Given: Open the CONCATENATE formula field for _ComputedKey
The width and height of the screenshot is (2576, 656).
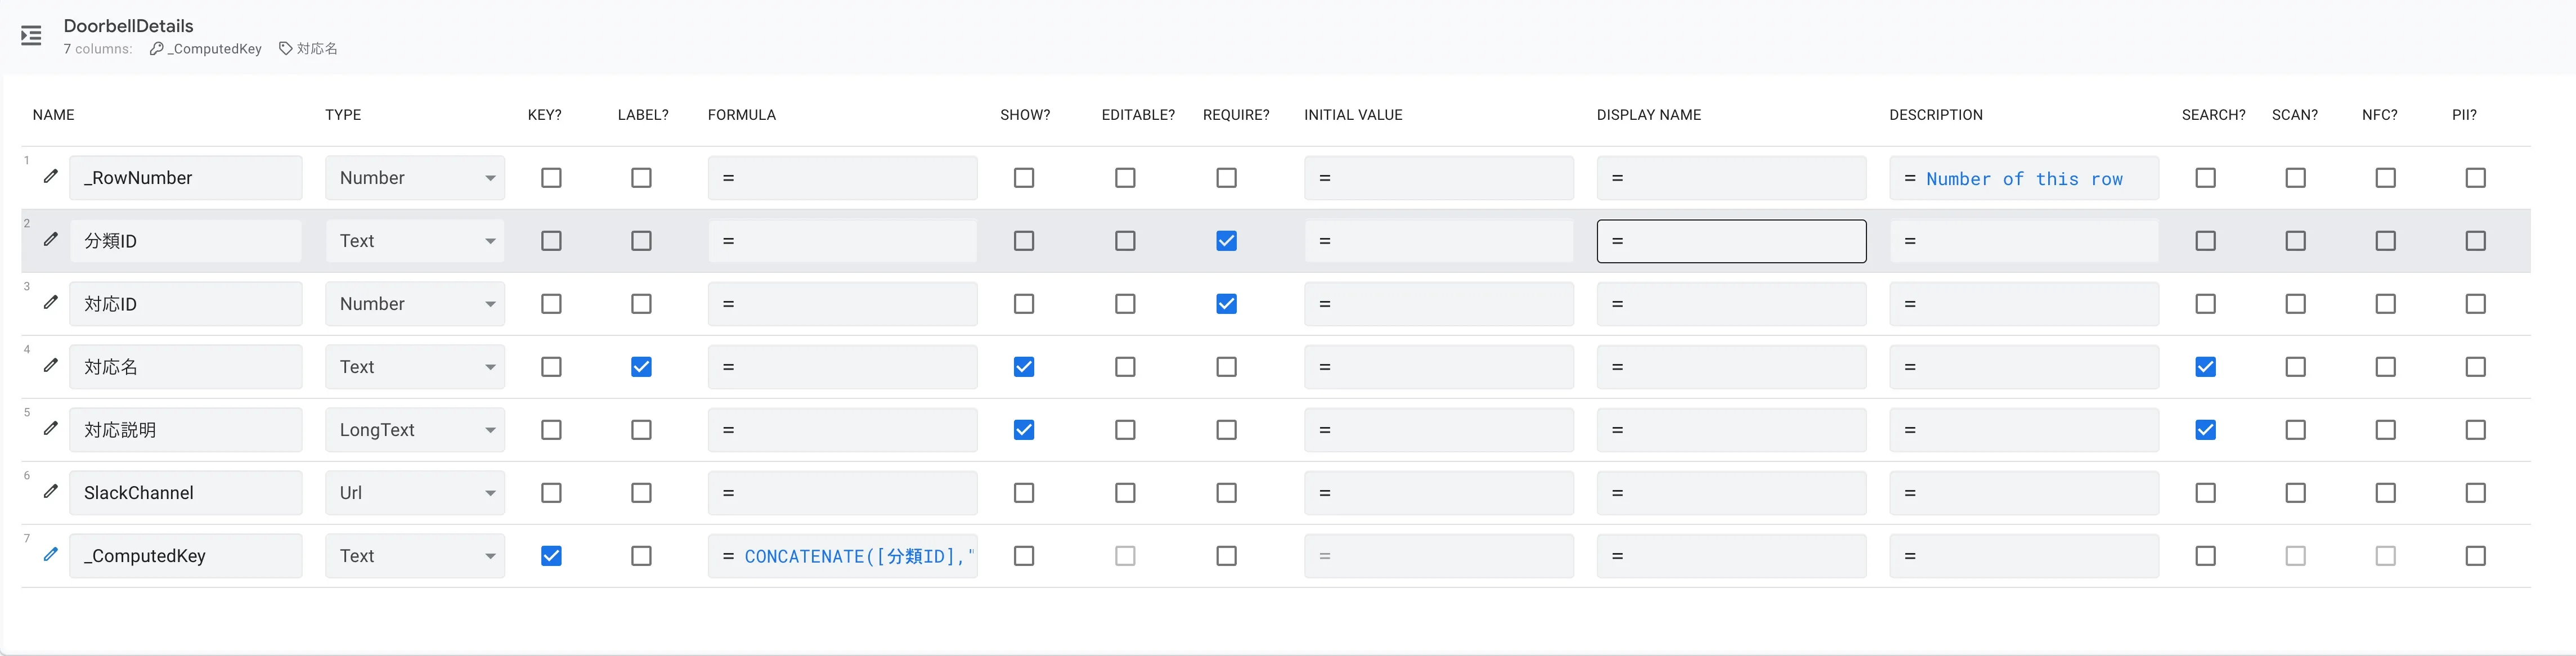Looking at the screenshot, I should click(x=842, y=556).
